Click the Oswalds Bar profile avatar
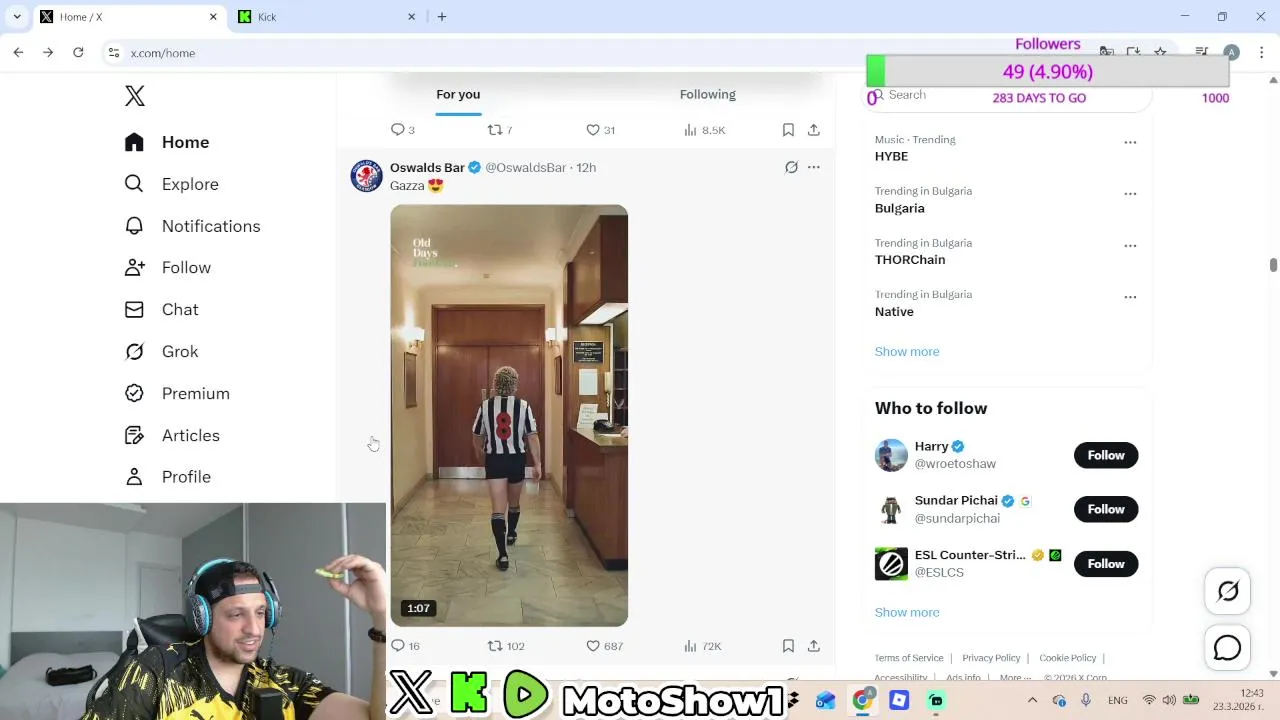 366,175
